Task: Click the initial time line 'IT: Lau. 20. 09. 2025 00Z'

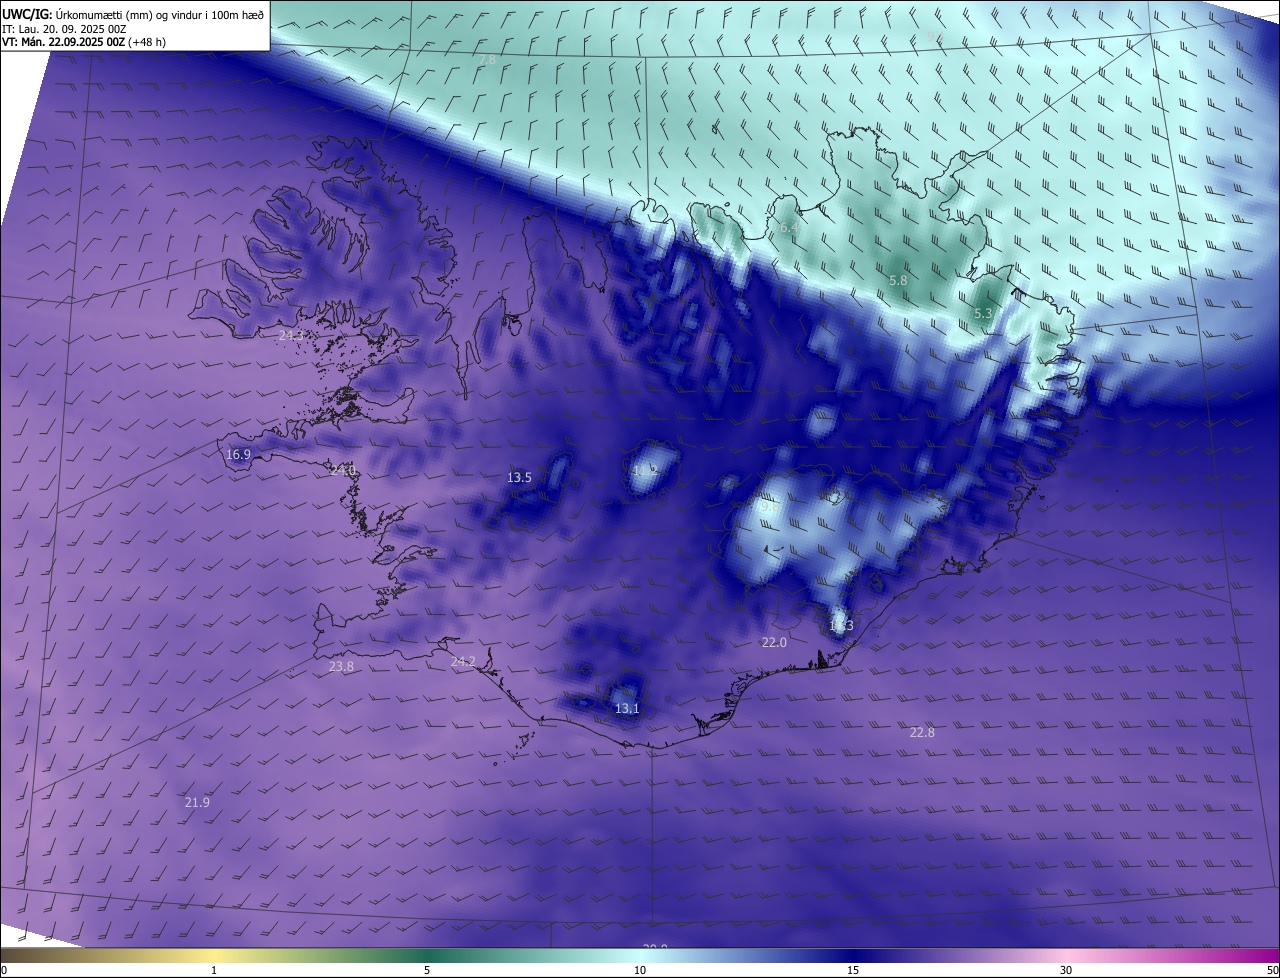Action: pyautogui.click(x=64, y=29)
